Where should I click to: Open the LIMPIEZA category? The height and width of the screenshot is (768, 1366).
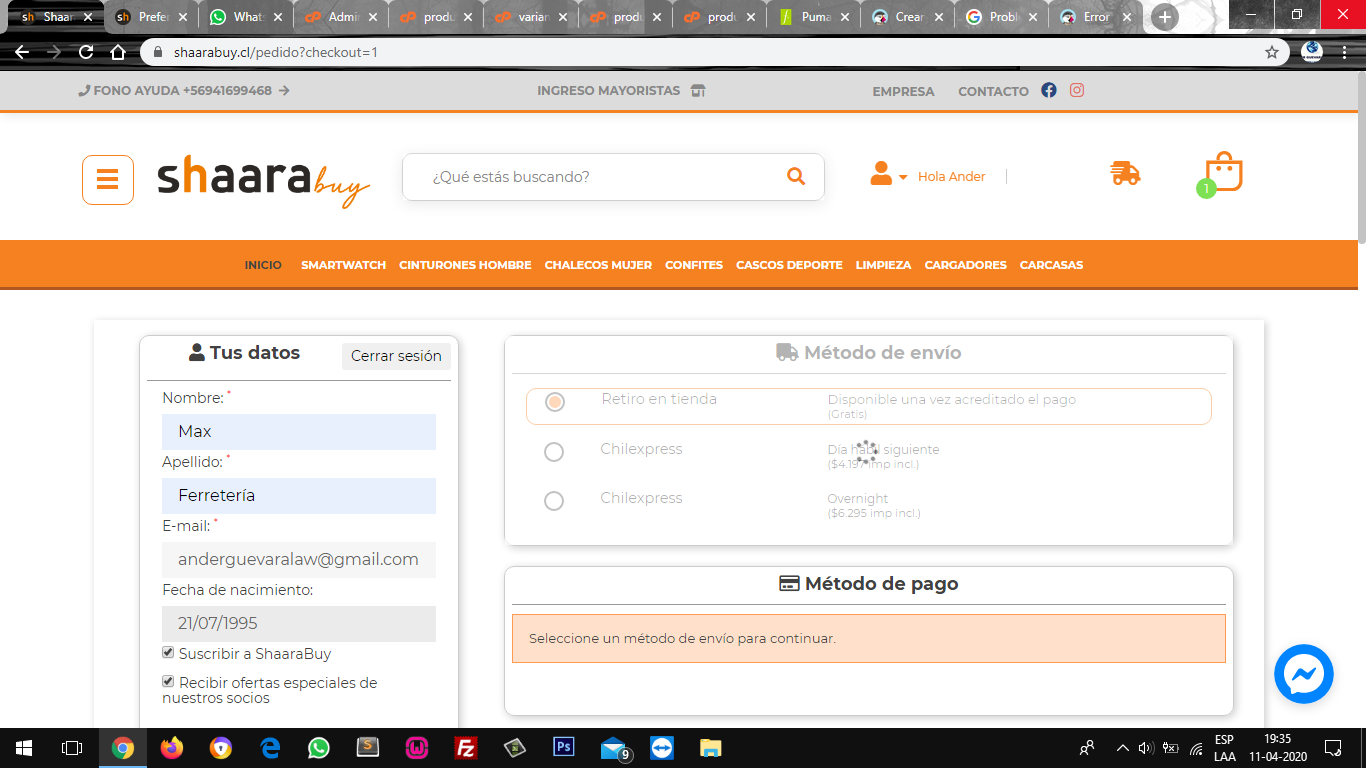(883, 265)
